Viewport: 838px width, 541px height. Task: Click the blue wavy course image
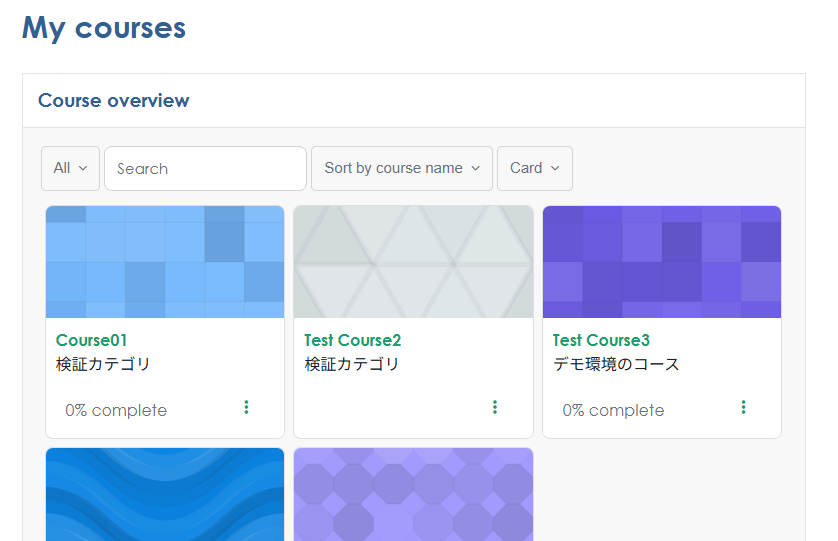pos(165,494)
